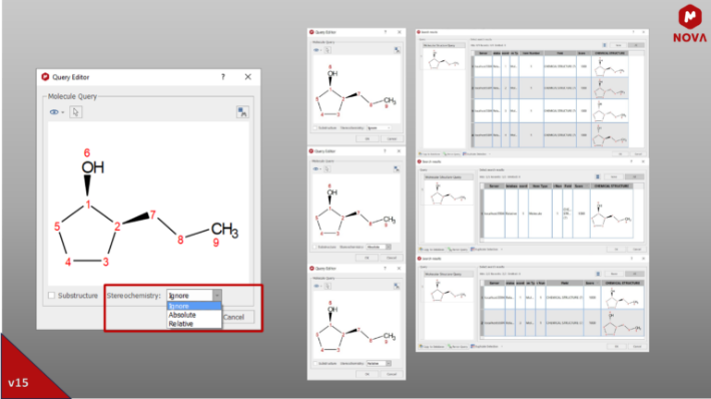Click the NOVA logo in the corner
This screenshot has width=711, height=399.
[690, 24]
